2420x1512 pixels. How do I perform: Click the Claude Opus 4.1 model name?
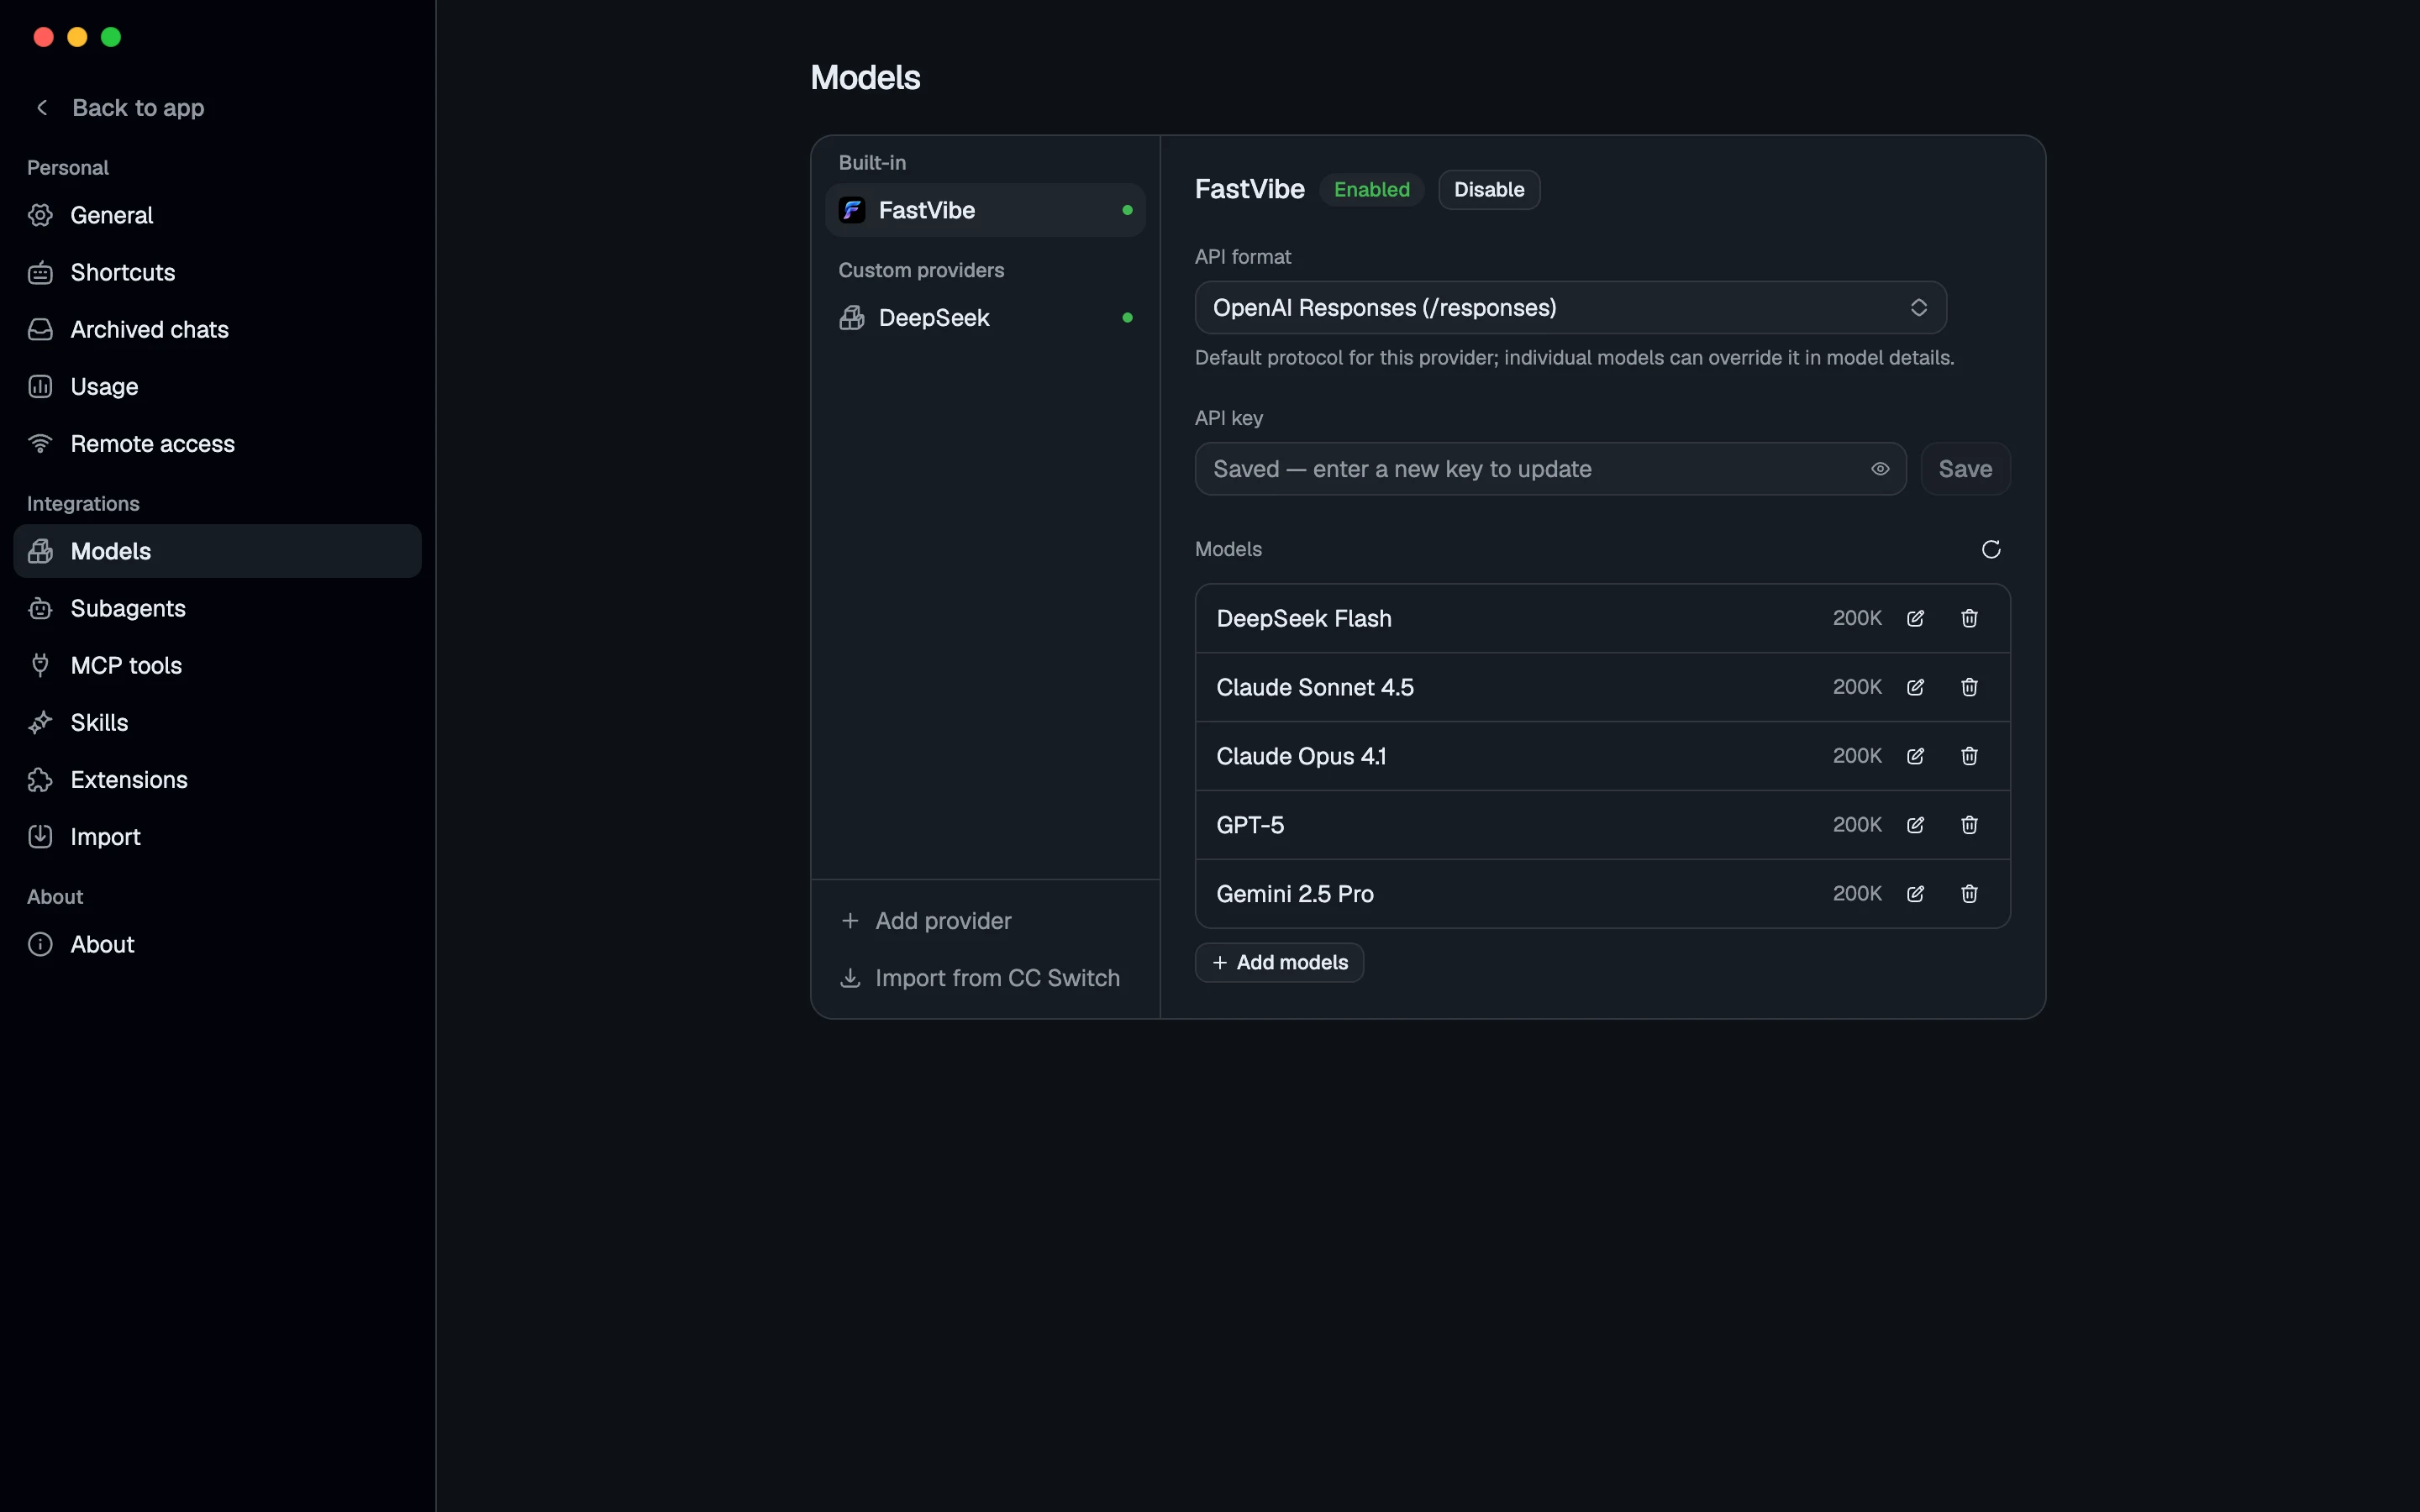click(x=1300, y=756)
